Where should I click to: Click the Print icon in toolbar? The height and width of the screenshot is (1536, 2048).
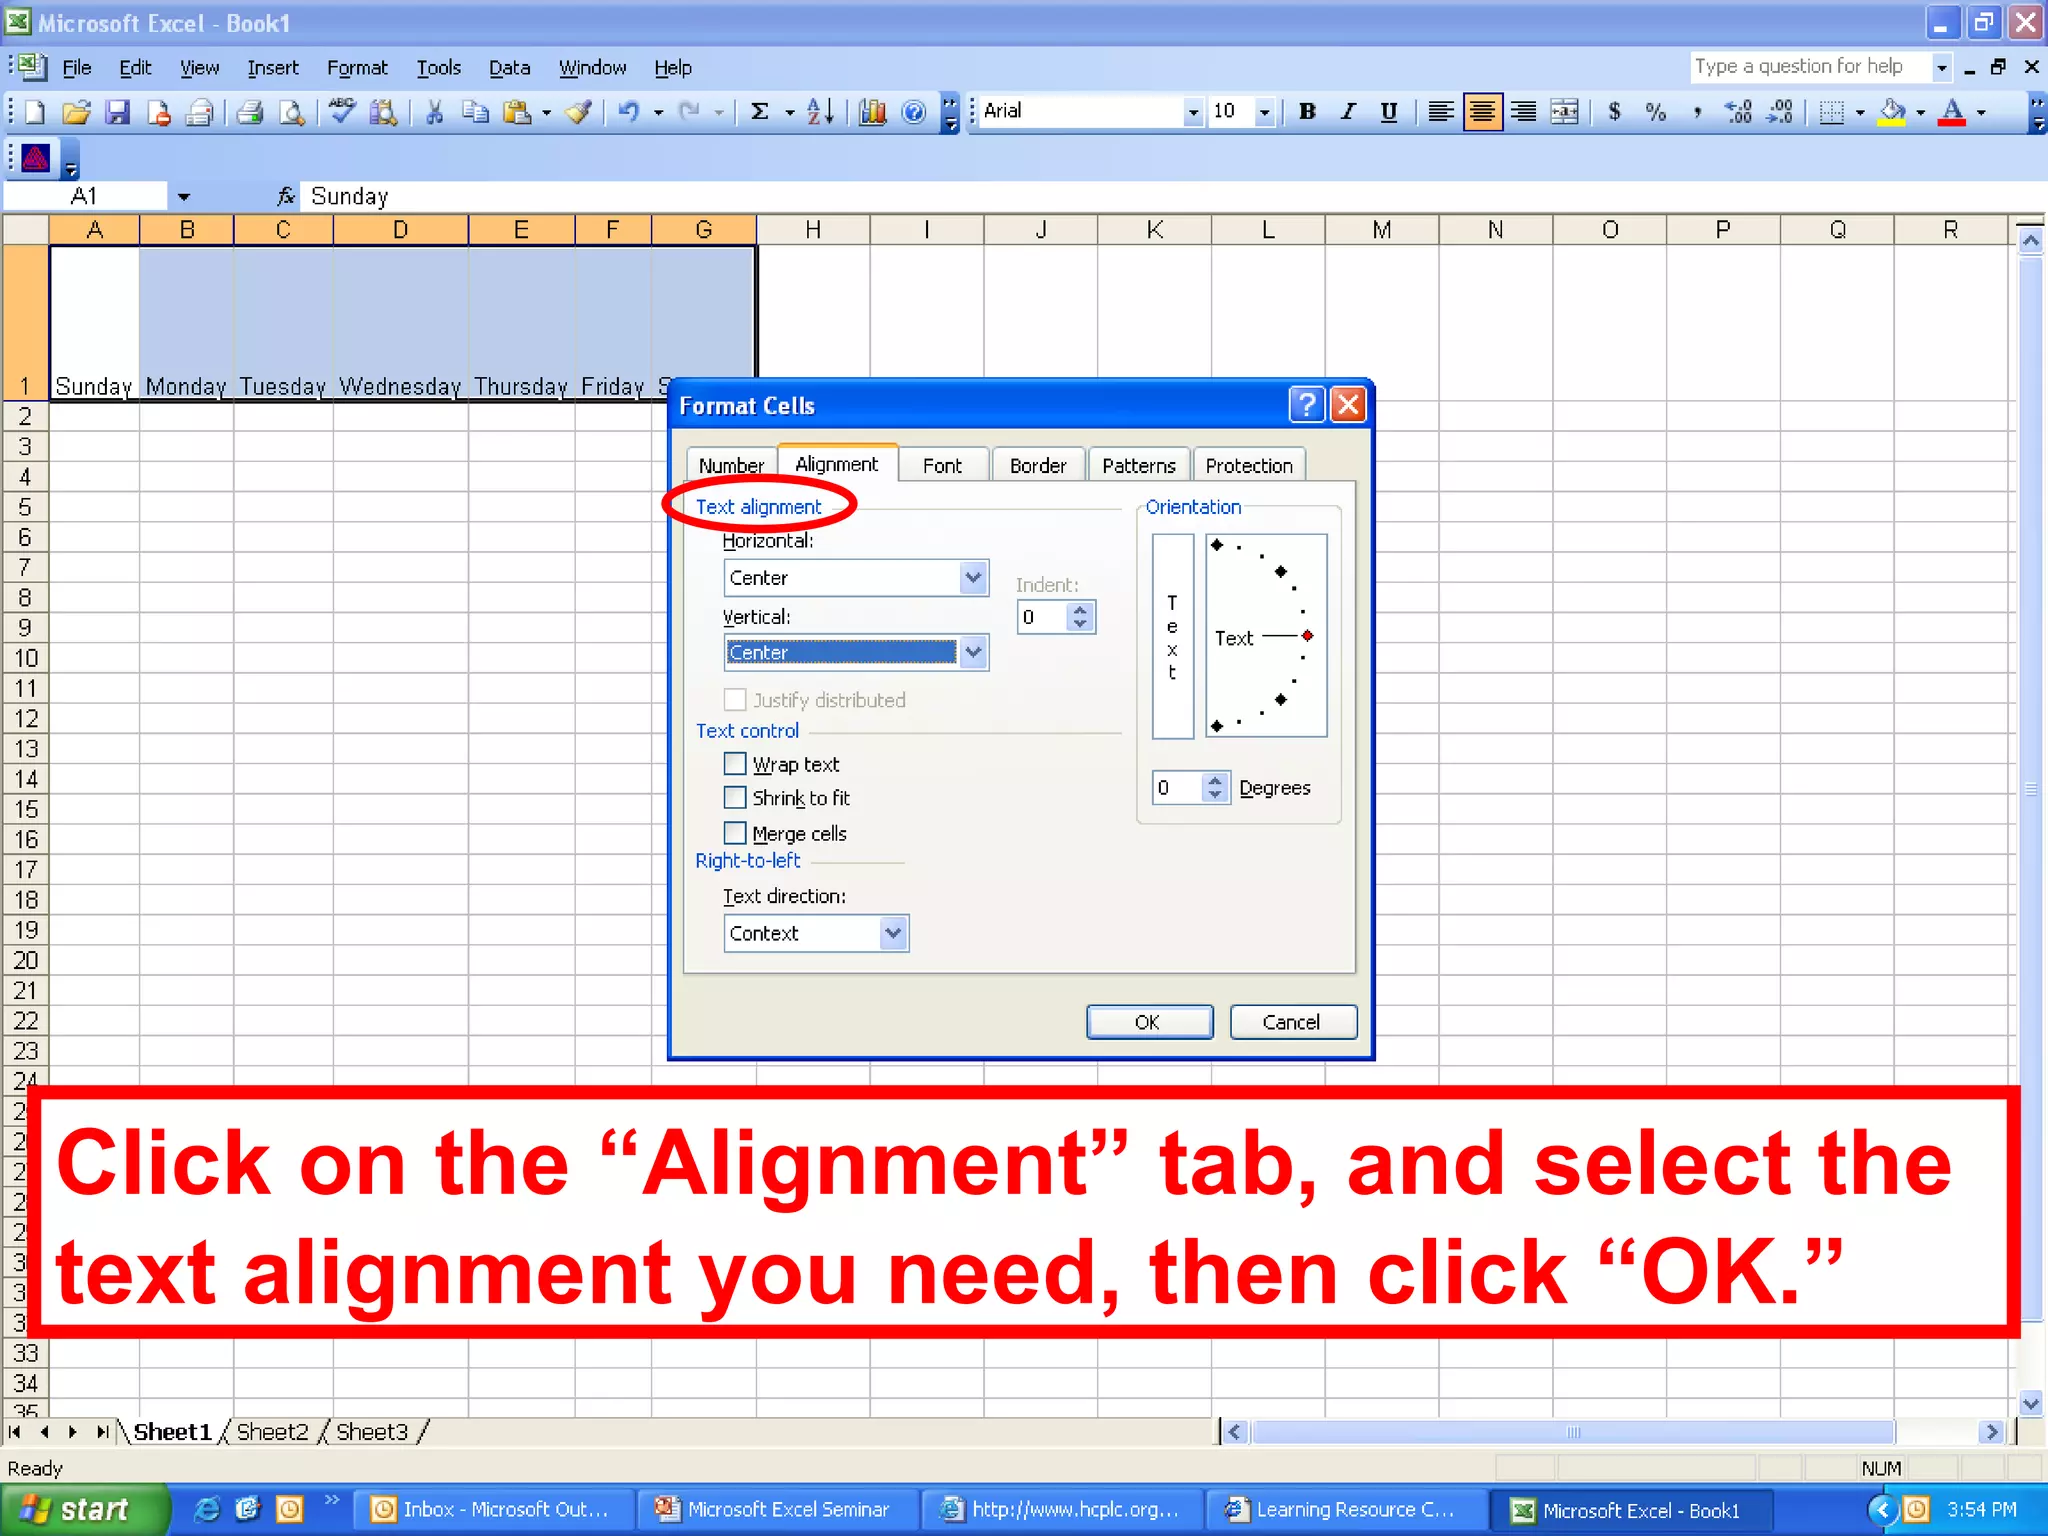coord(250,112)
